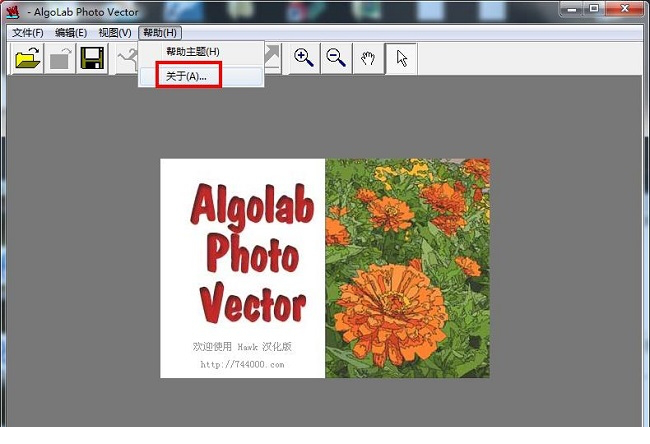Click the vectorize toolbar icon
This screenshot has width=650, height=444.
point(127,58)
